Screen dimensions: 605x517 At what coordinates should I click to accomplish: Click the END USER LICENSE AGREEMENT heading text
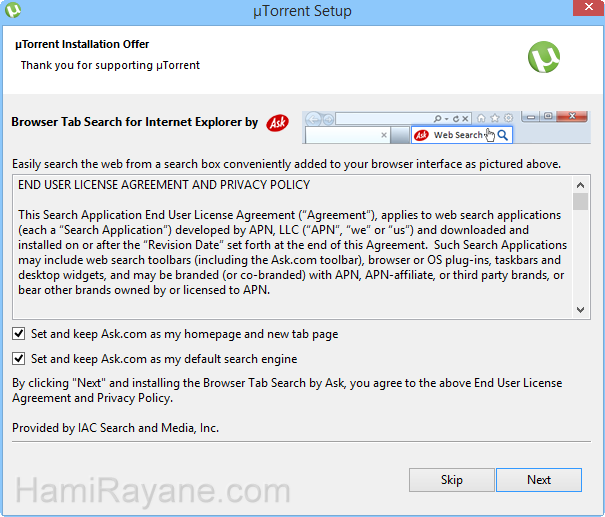164,185
